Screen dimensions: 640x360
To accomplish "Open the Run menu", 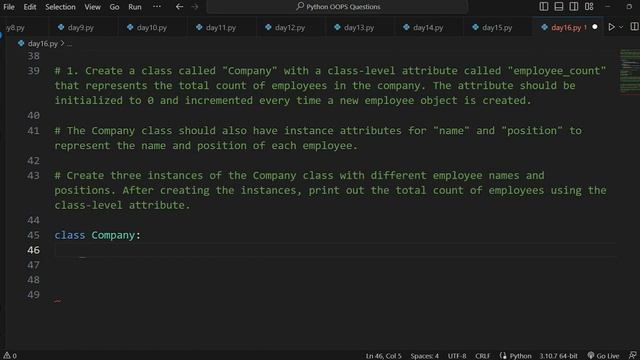I will [x=135, y=7].
